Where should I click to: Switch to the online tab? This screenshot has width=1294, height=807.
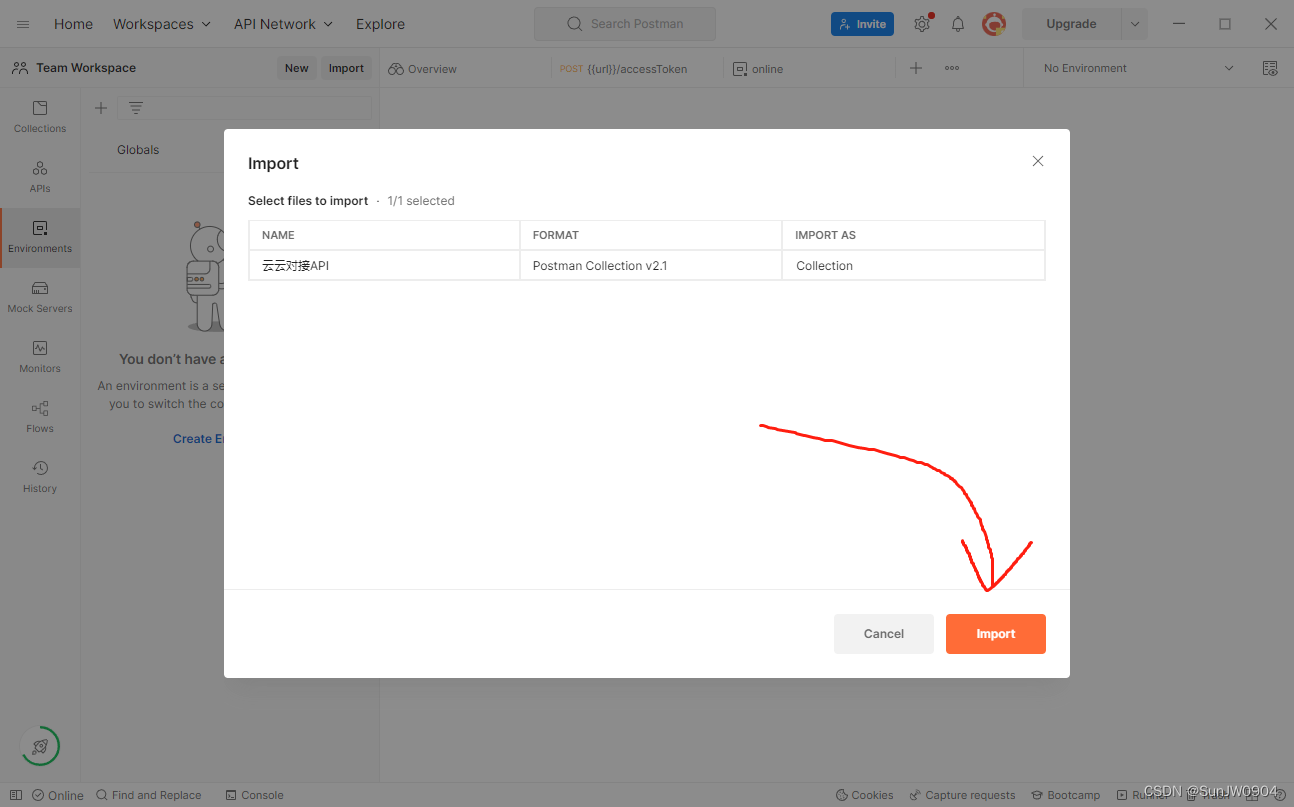[758, 69]
